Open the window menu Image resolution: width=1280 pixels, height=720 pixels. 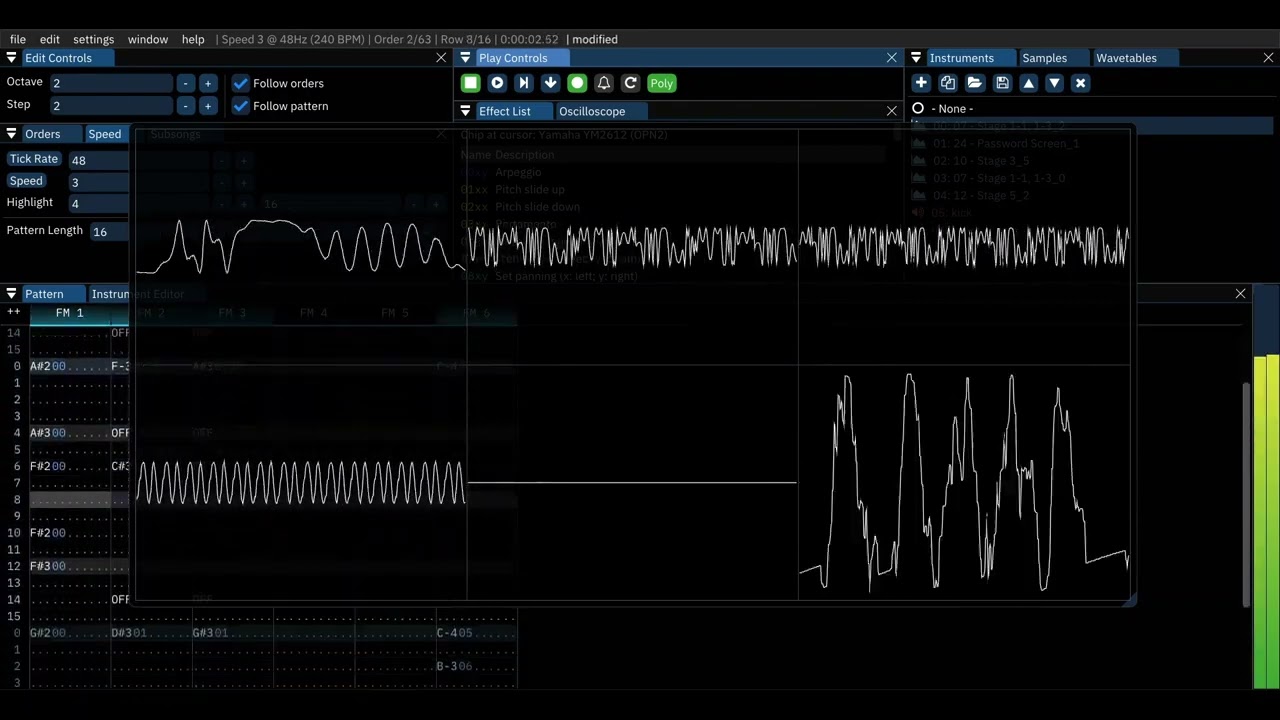click(x=148, y=39)
